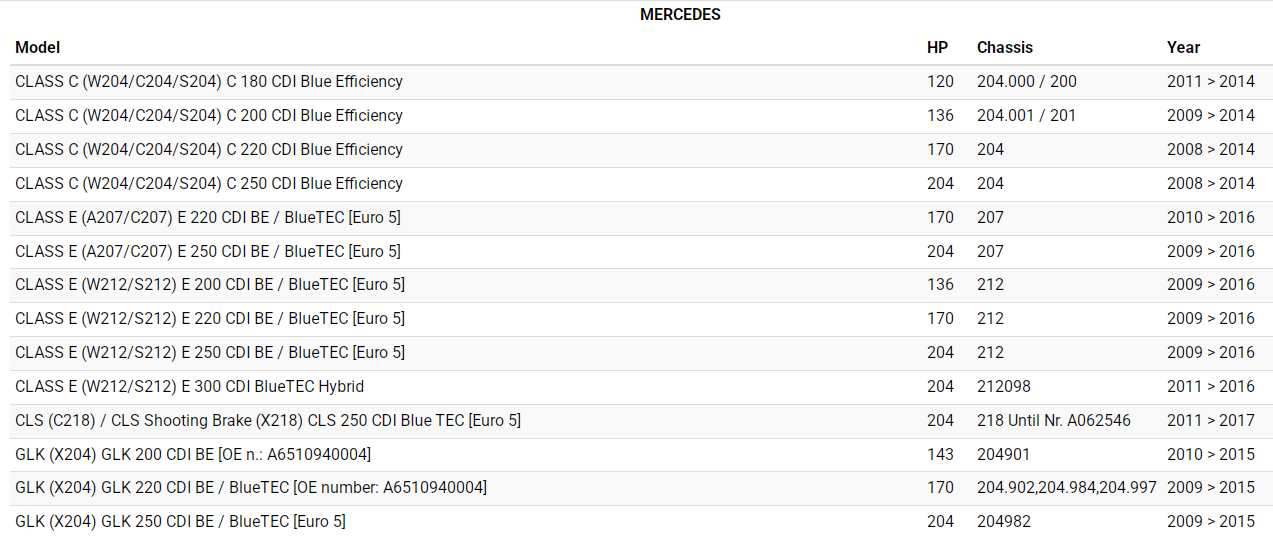Click the MERCEDES table title
This screenshot has height=539, width=1273.
(680, 15)
